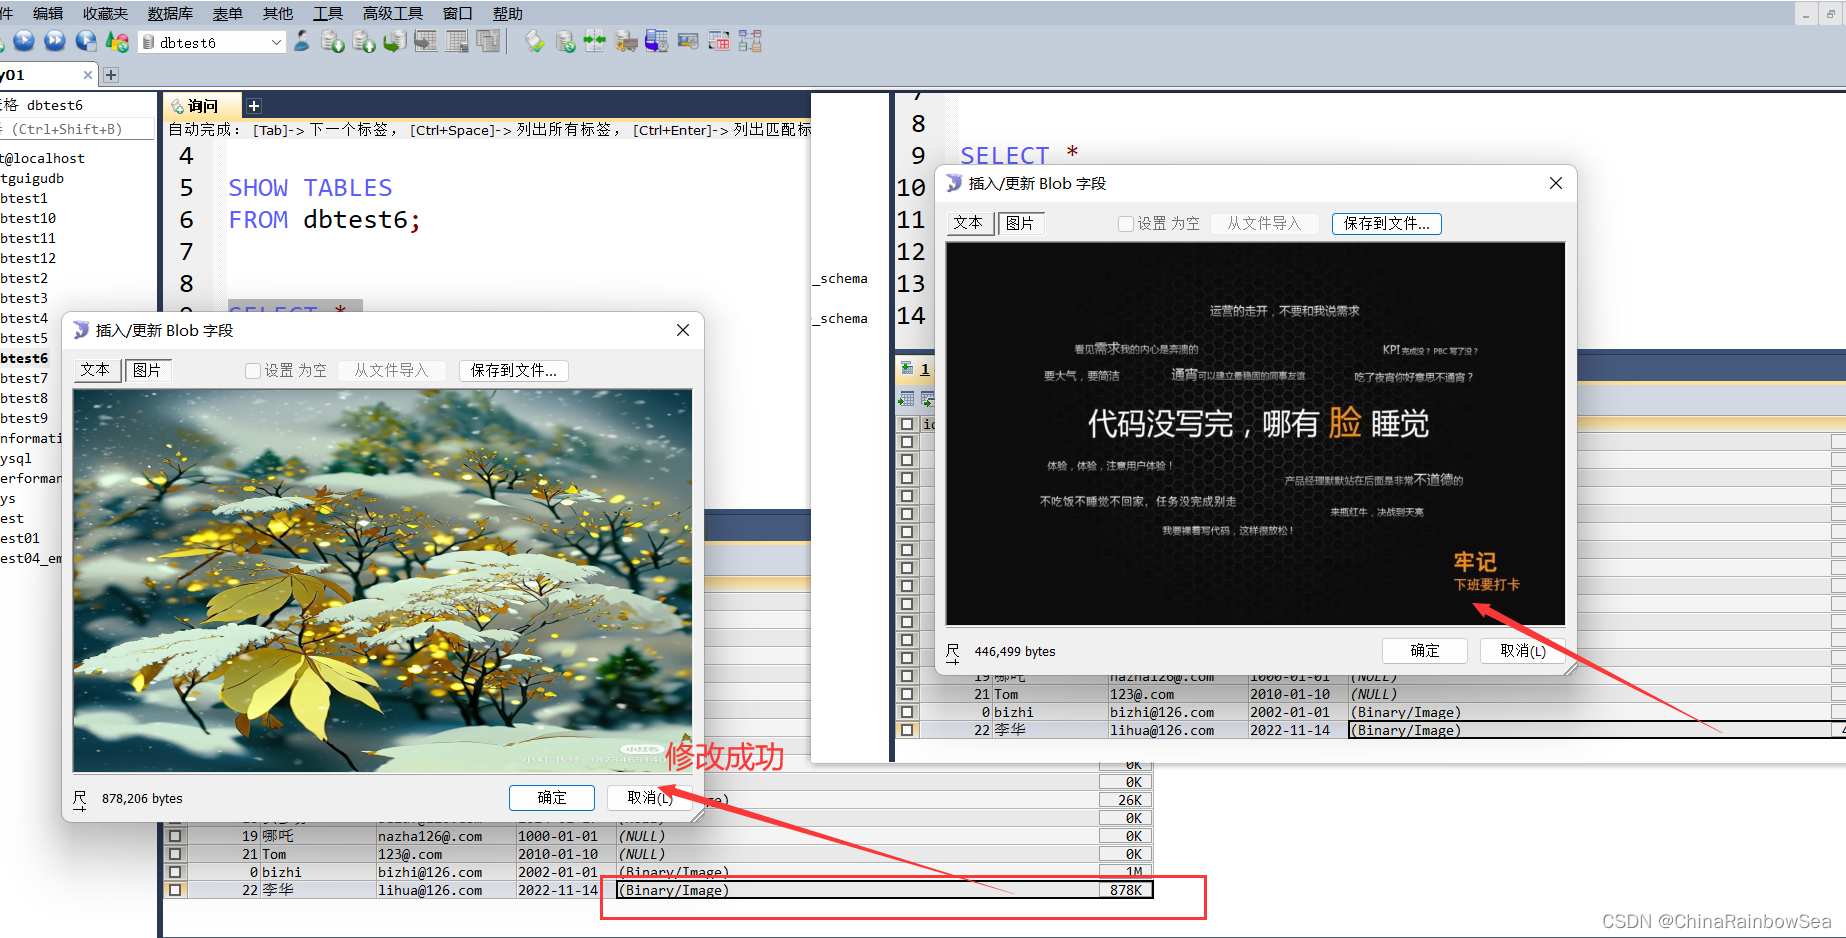
Task: Click the second result grid toolbar icon in right window
Action: (927, 399)
